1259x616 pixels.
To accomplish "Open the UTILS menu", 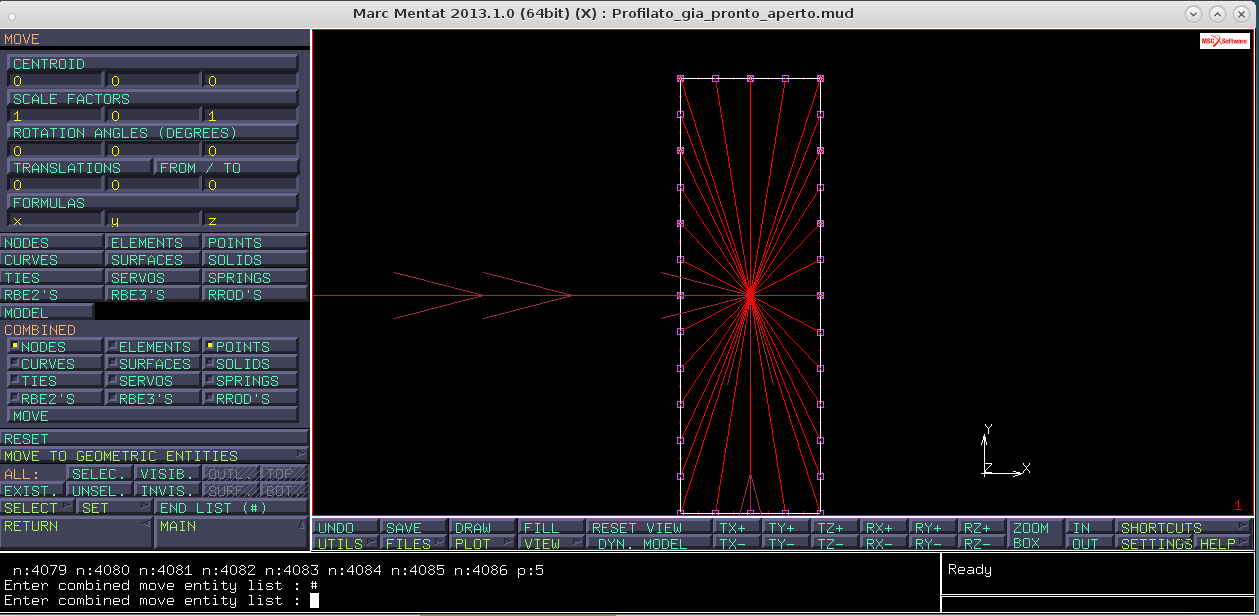I will (x=346, y=544).
